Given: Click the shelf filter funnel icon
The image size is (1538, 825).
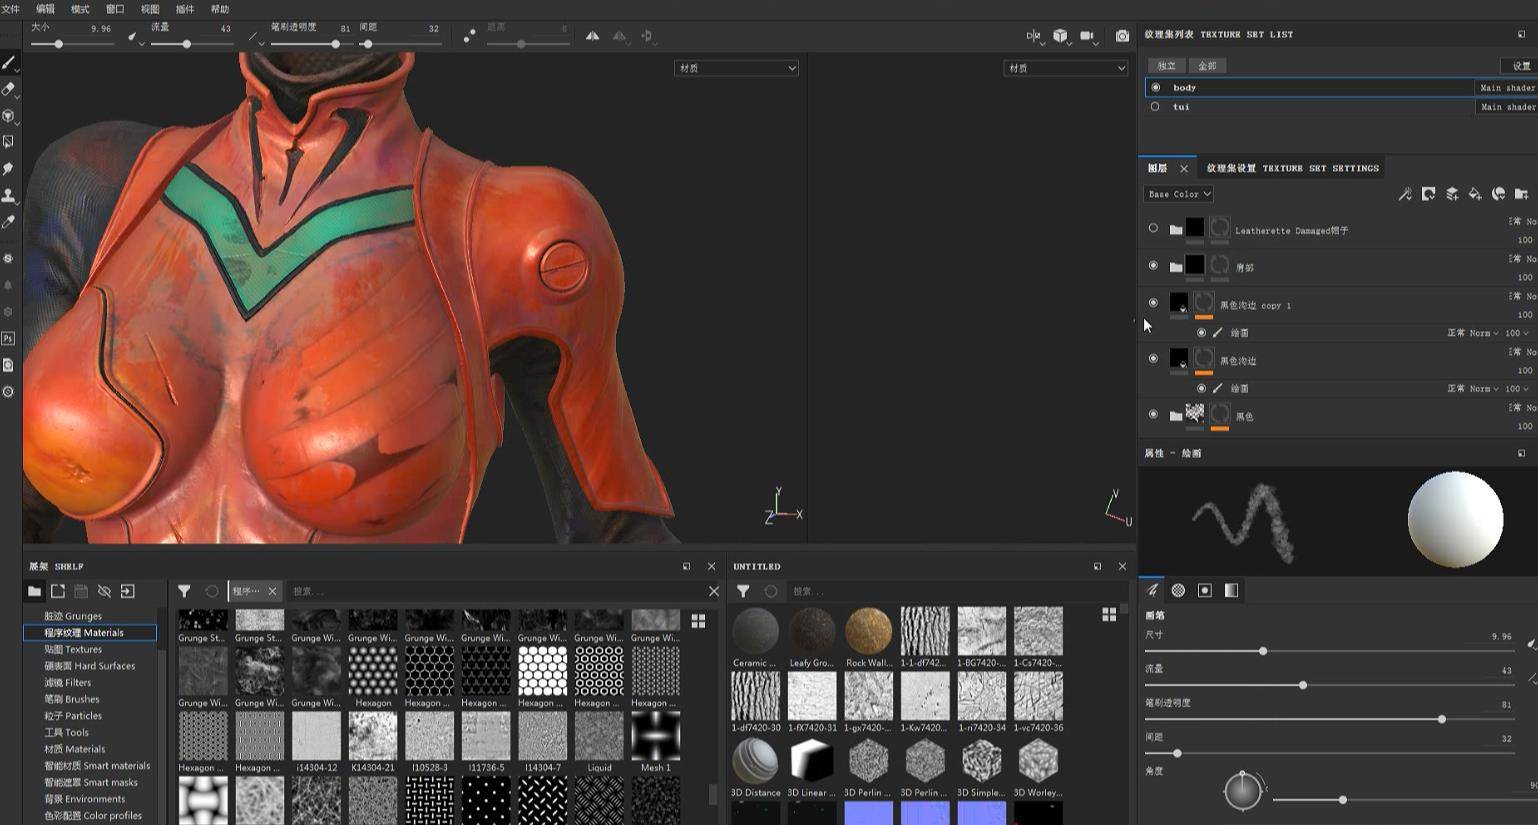Looking at the screenshot, I should click(x=184, y=591).
